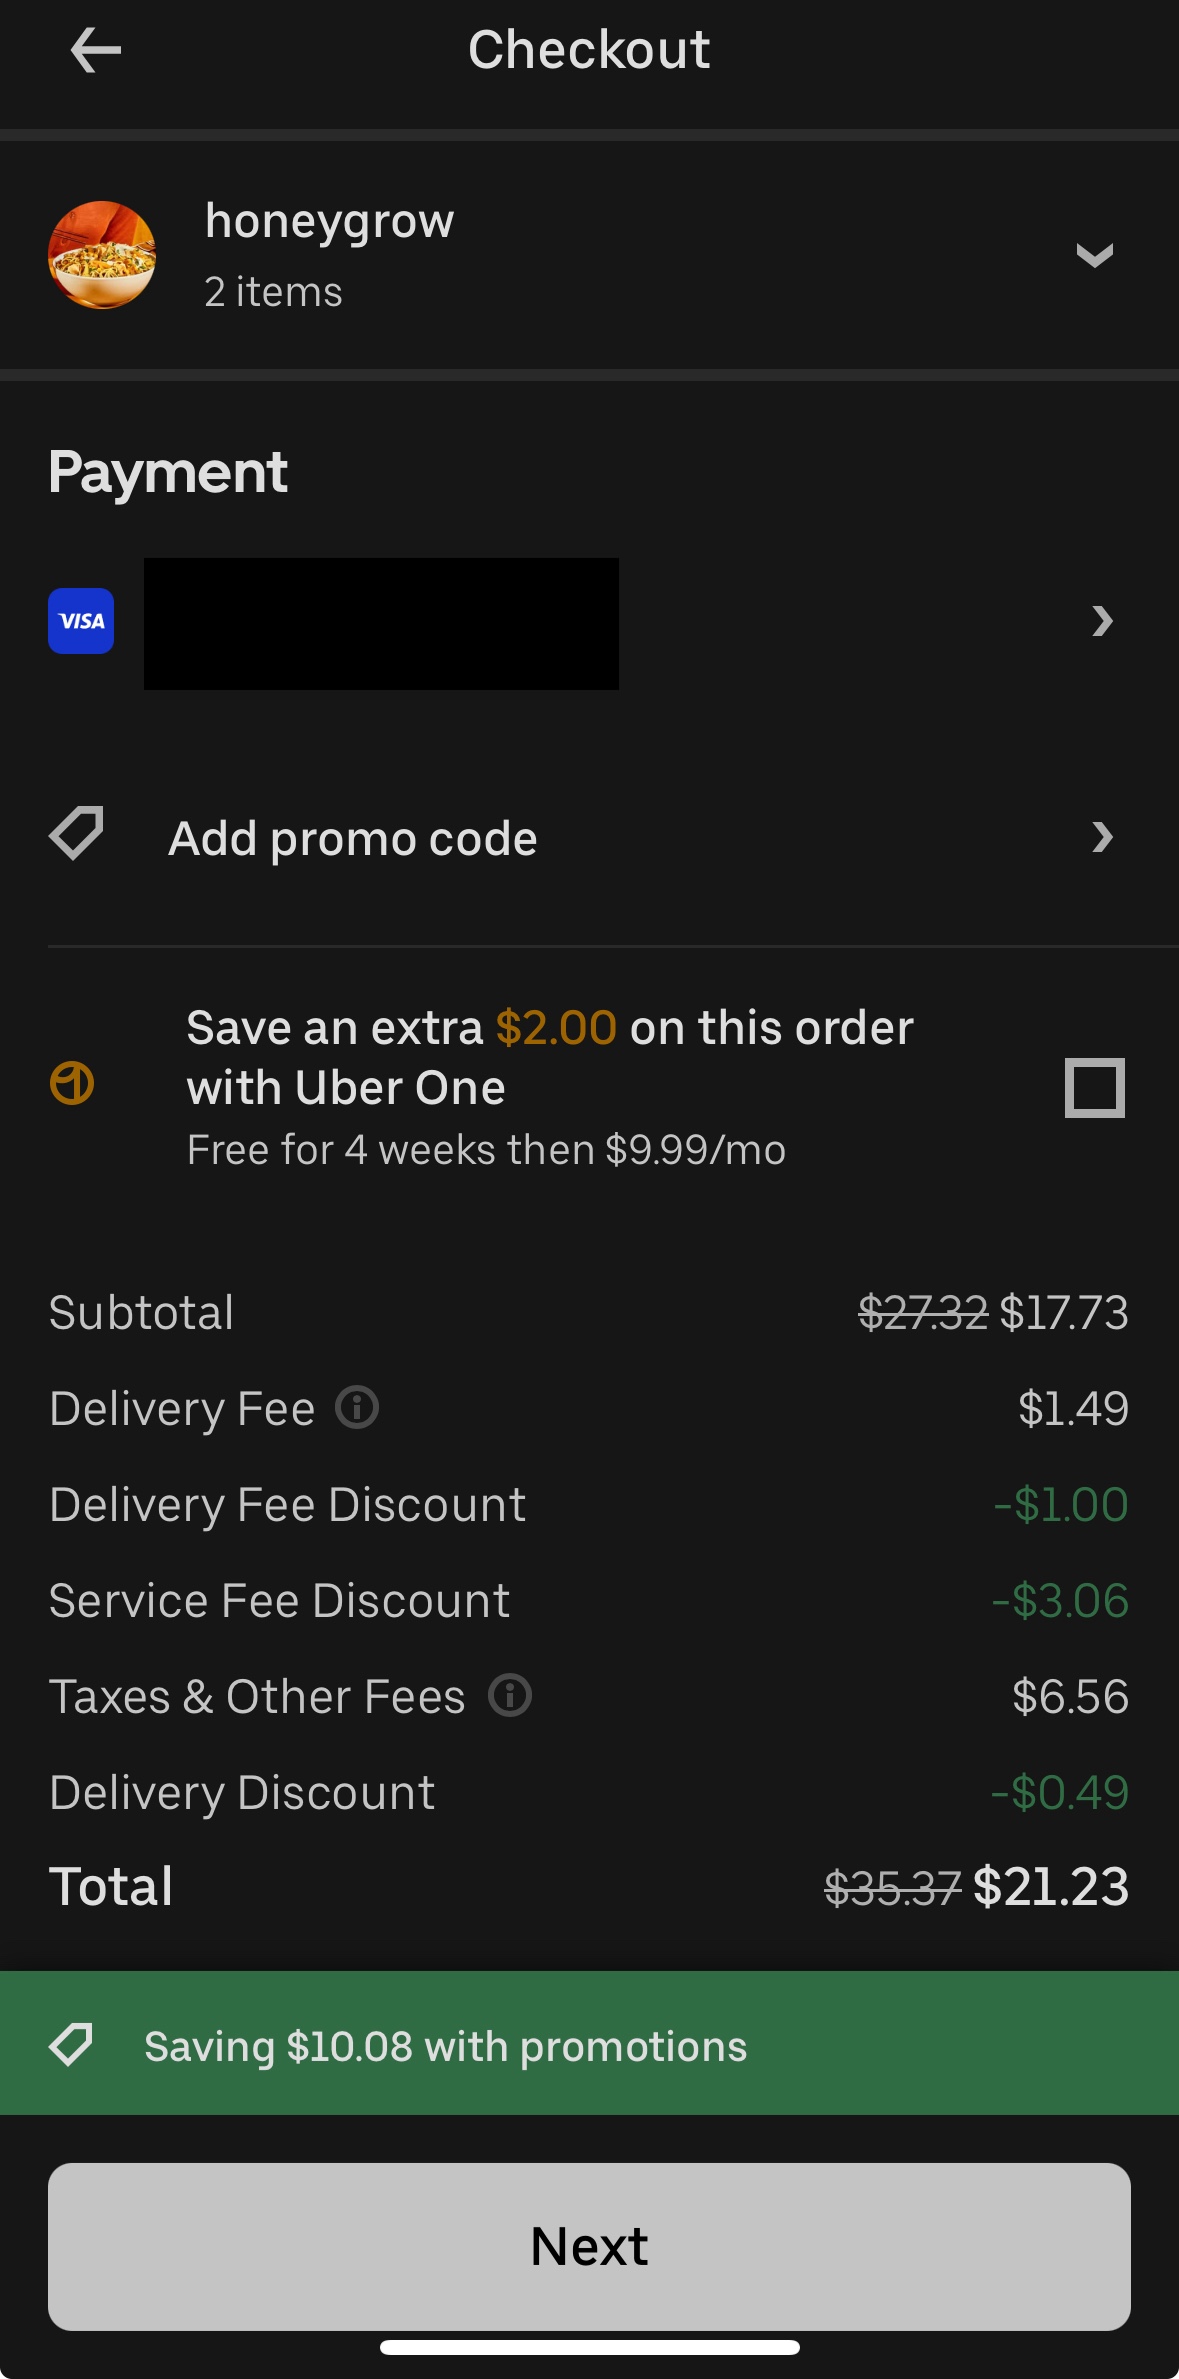Enable the Uber One savings checkbox
This screenshot has height=2379, width=1179.
[1094, 1087]
